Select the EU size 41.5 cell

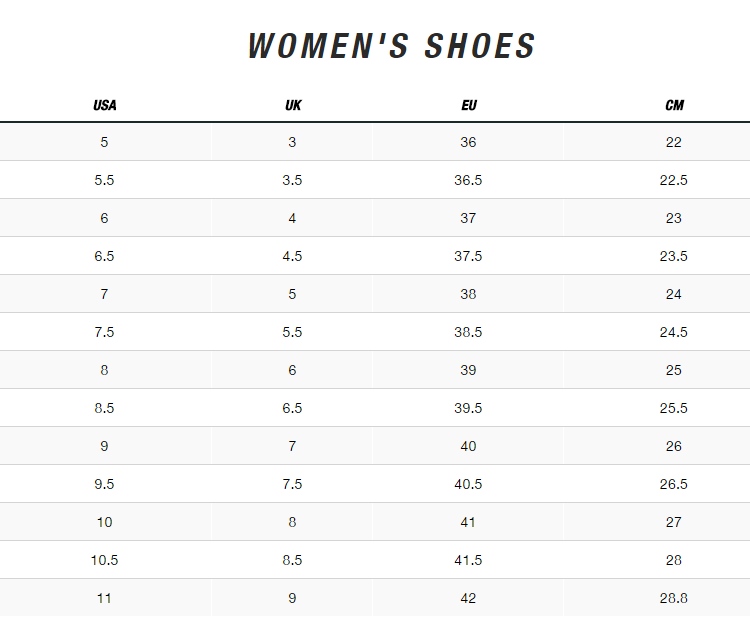tap(468, 560)
